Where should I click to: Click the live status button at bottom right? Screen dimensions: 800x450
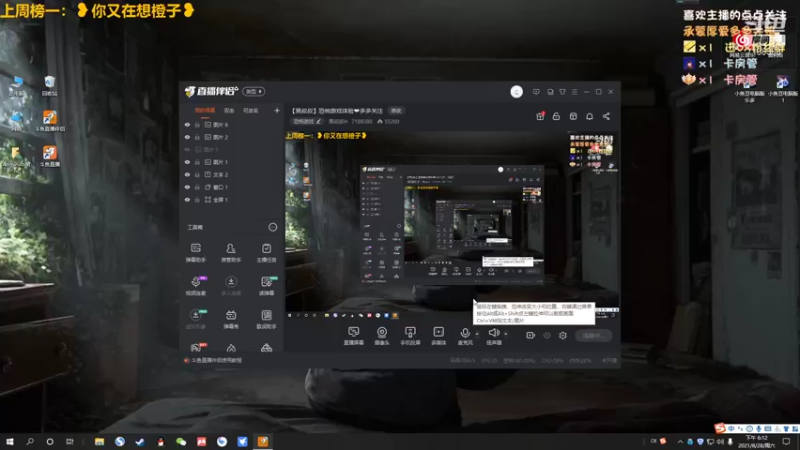point(594,336)
